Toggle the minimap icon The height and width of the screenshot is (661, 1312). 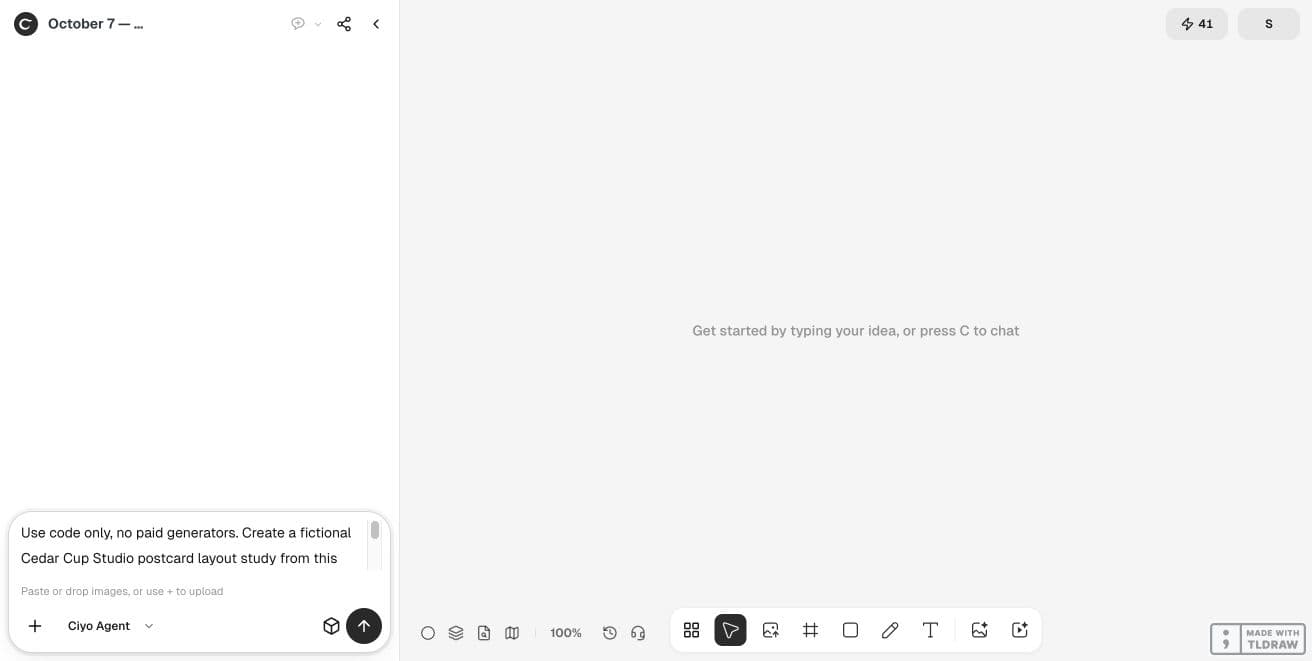click(x=512, y=633)
